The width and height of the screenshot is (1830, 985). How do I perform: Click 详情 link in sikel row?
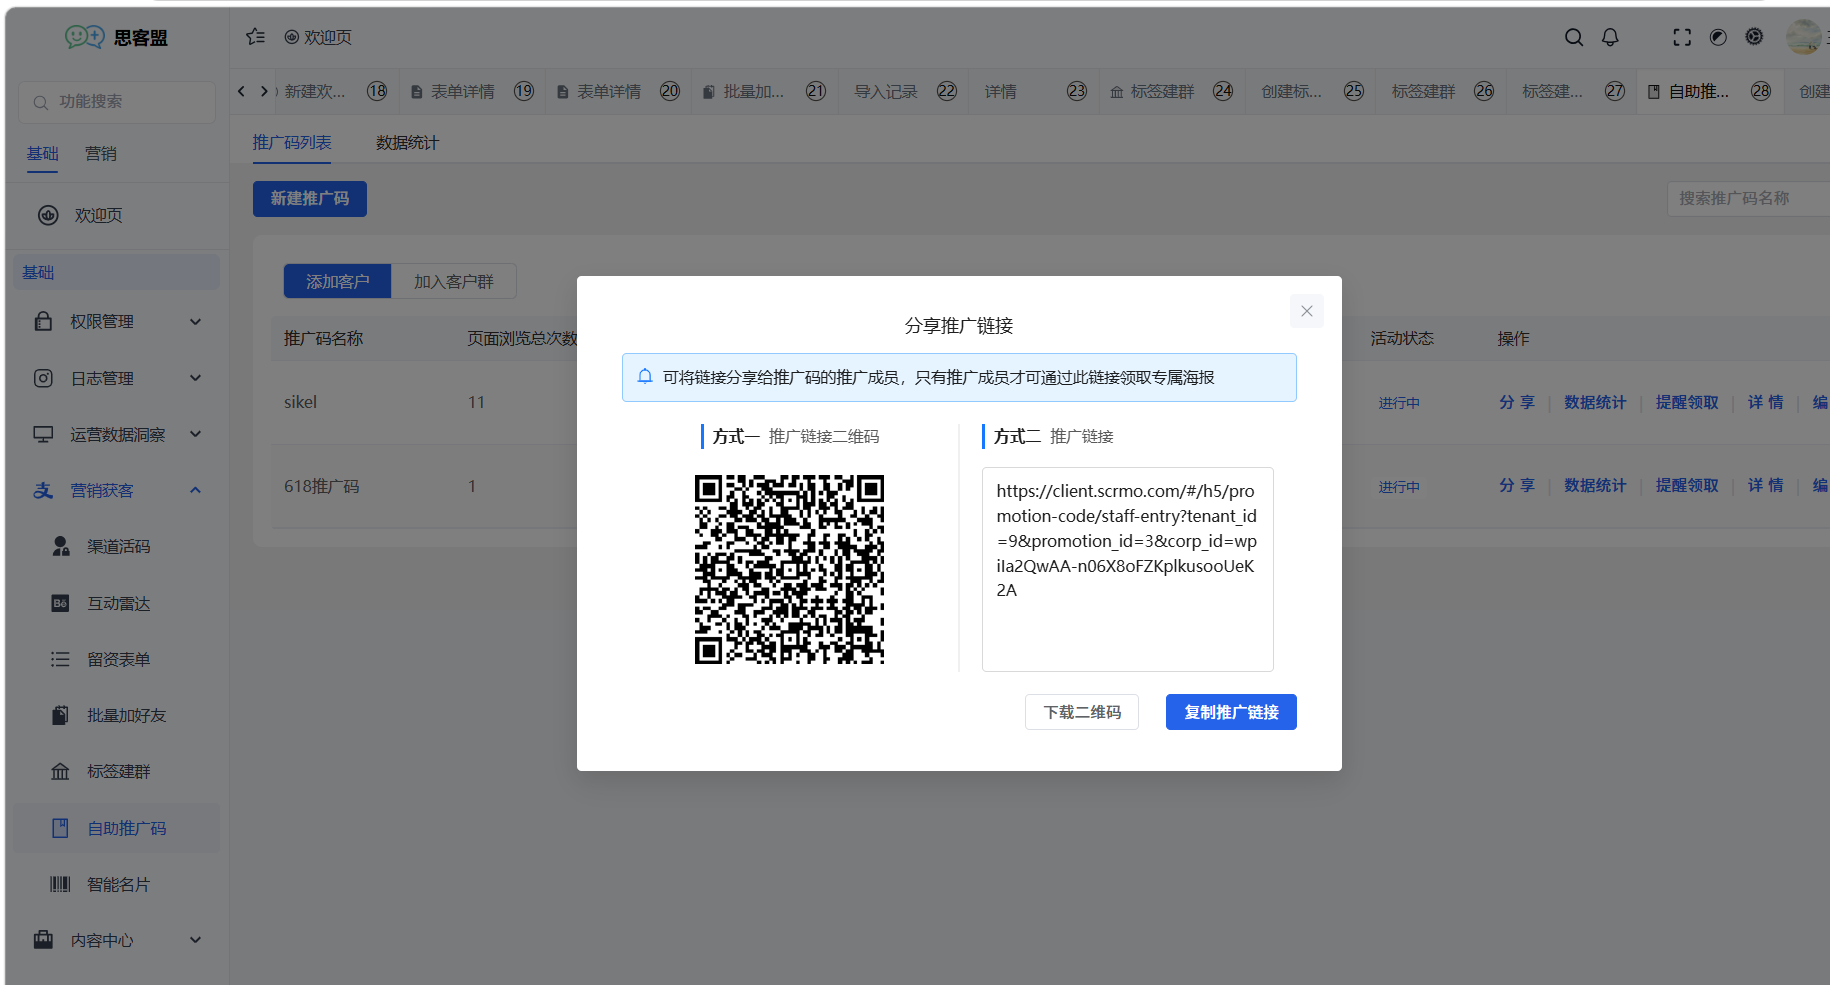point(1765,402)
